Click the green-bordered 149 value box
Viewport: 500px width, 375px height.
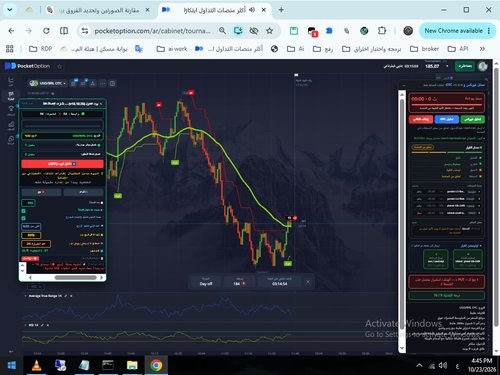28,203
